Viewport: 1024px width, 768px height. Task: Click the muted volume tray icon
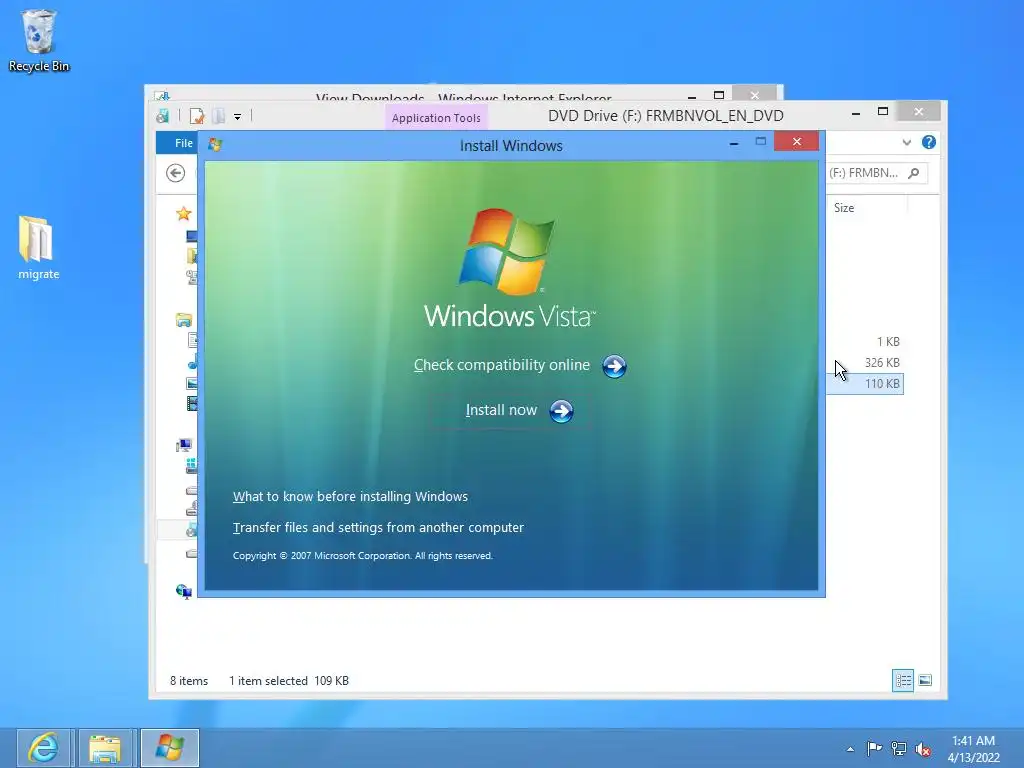923,749
